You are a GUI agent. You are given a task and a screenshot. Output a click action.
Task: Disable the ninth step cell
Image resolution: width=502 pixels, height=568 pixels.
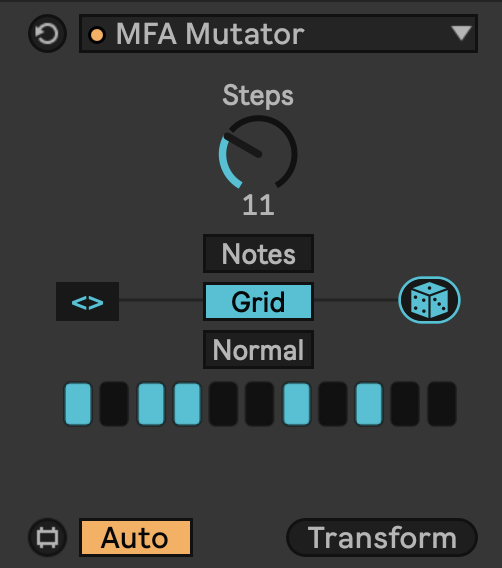(369, 404)
